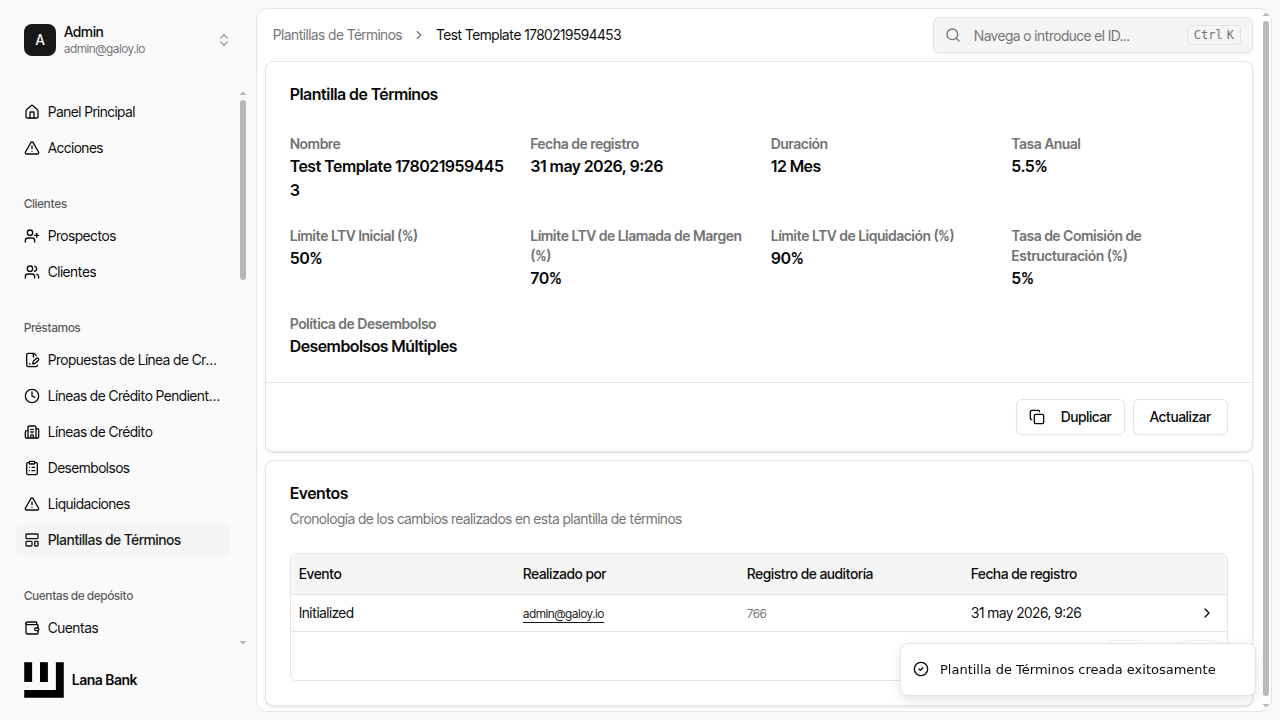Viewport: 1280px width, 720px height.
Task: Click the Plantillas de Términos layout icon
Action: 32,540
